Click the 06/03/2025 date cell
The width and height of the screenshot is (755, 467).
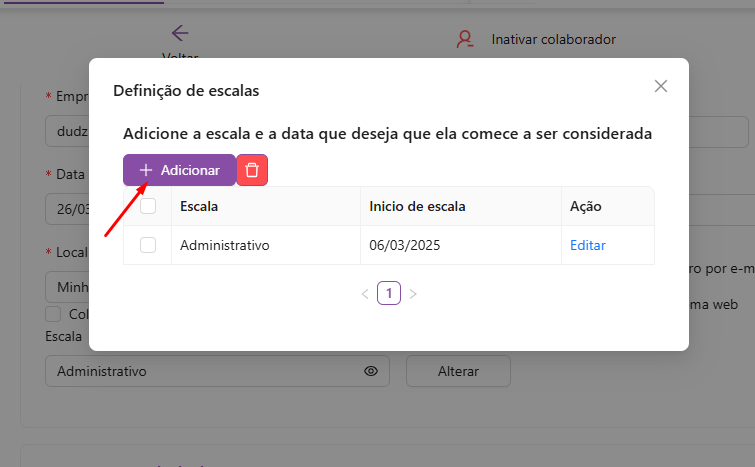click(404, 245)
